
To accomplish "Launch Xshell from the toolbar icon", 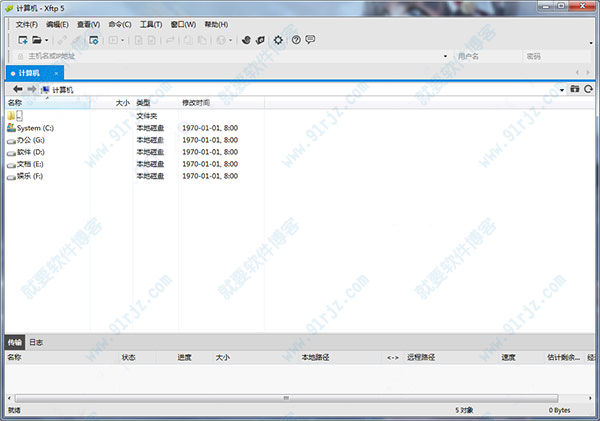I will (x=244, y=39).
